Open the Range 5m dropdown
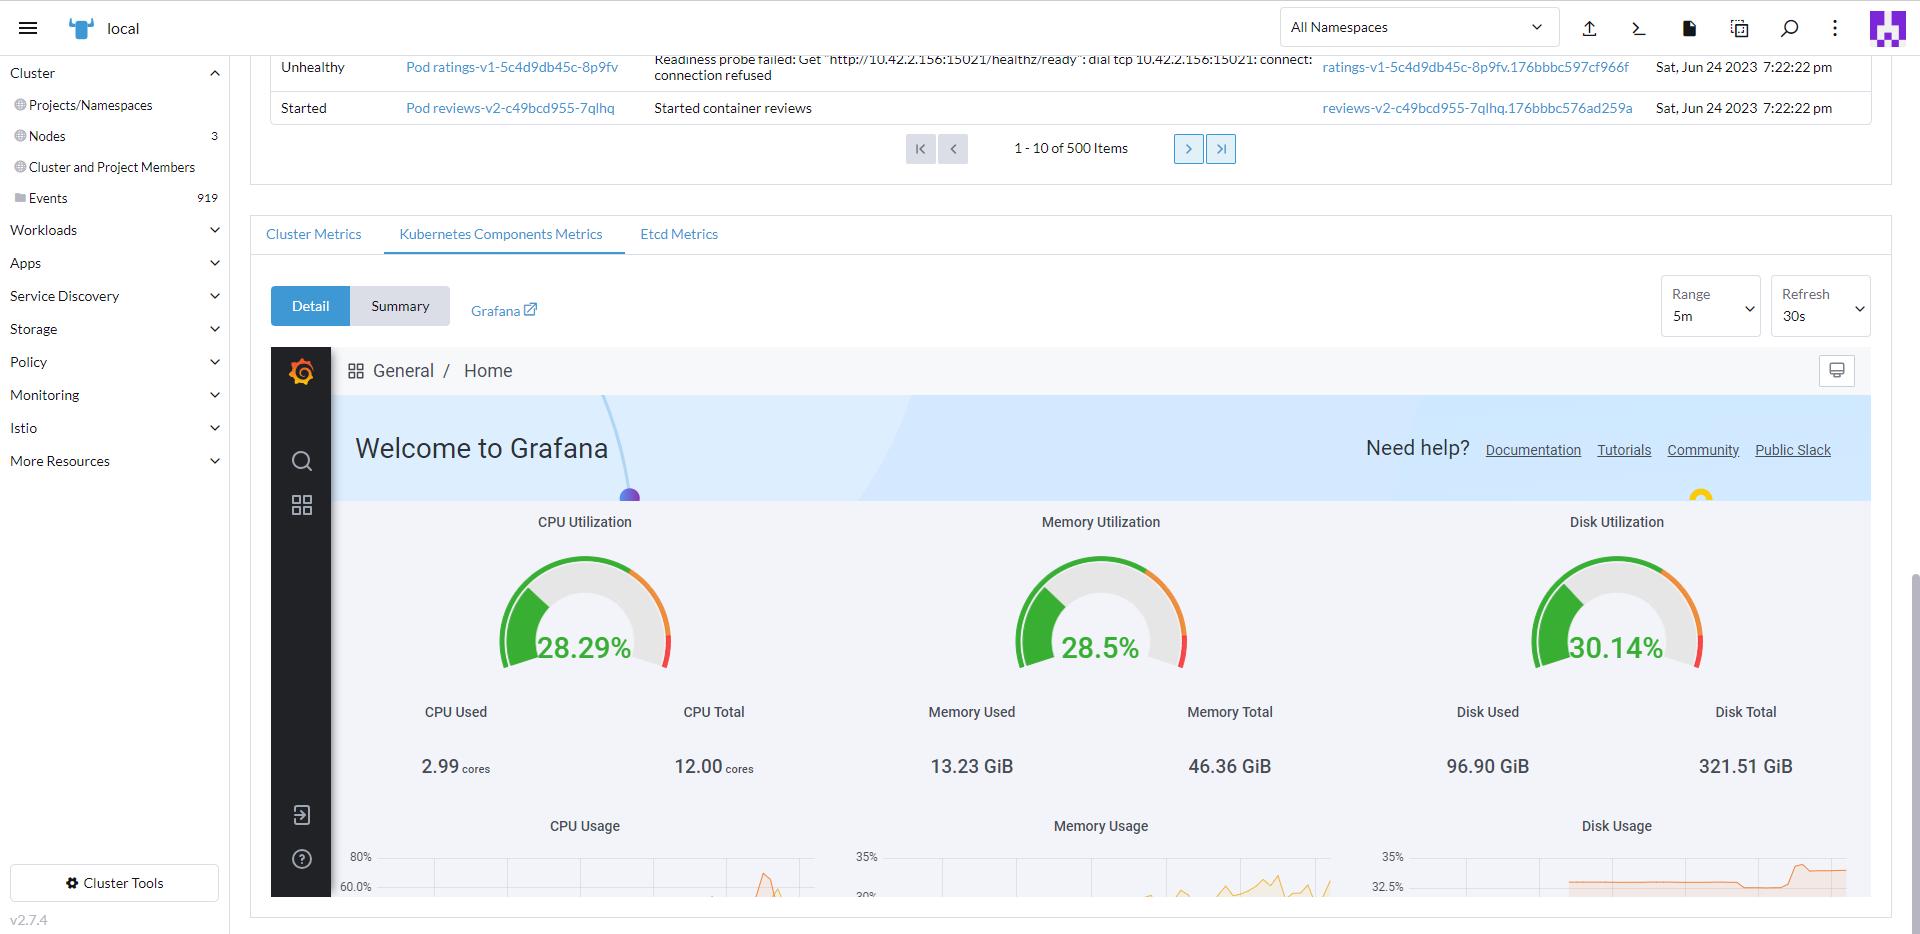The image size is (1920, 934). pos(1710,306)
